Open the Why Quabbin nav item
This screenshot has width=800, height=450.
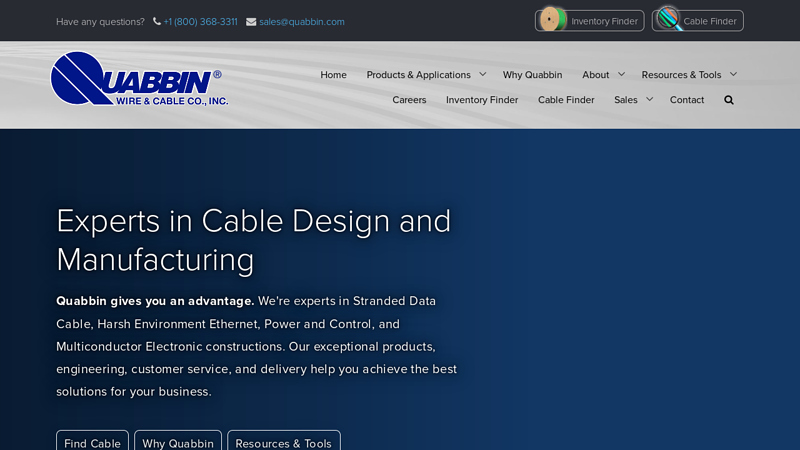[x=532, y=75]
